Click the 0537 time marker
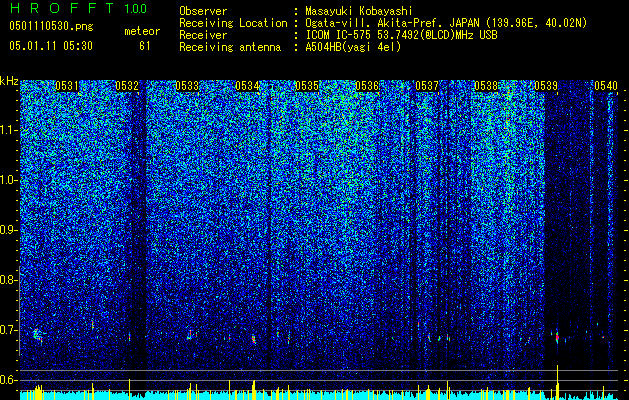 427,86
